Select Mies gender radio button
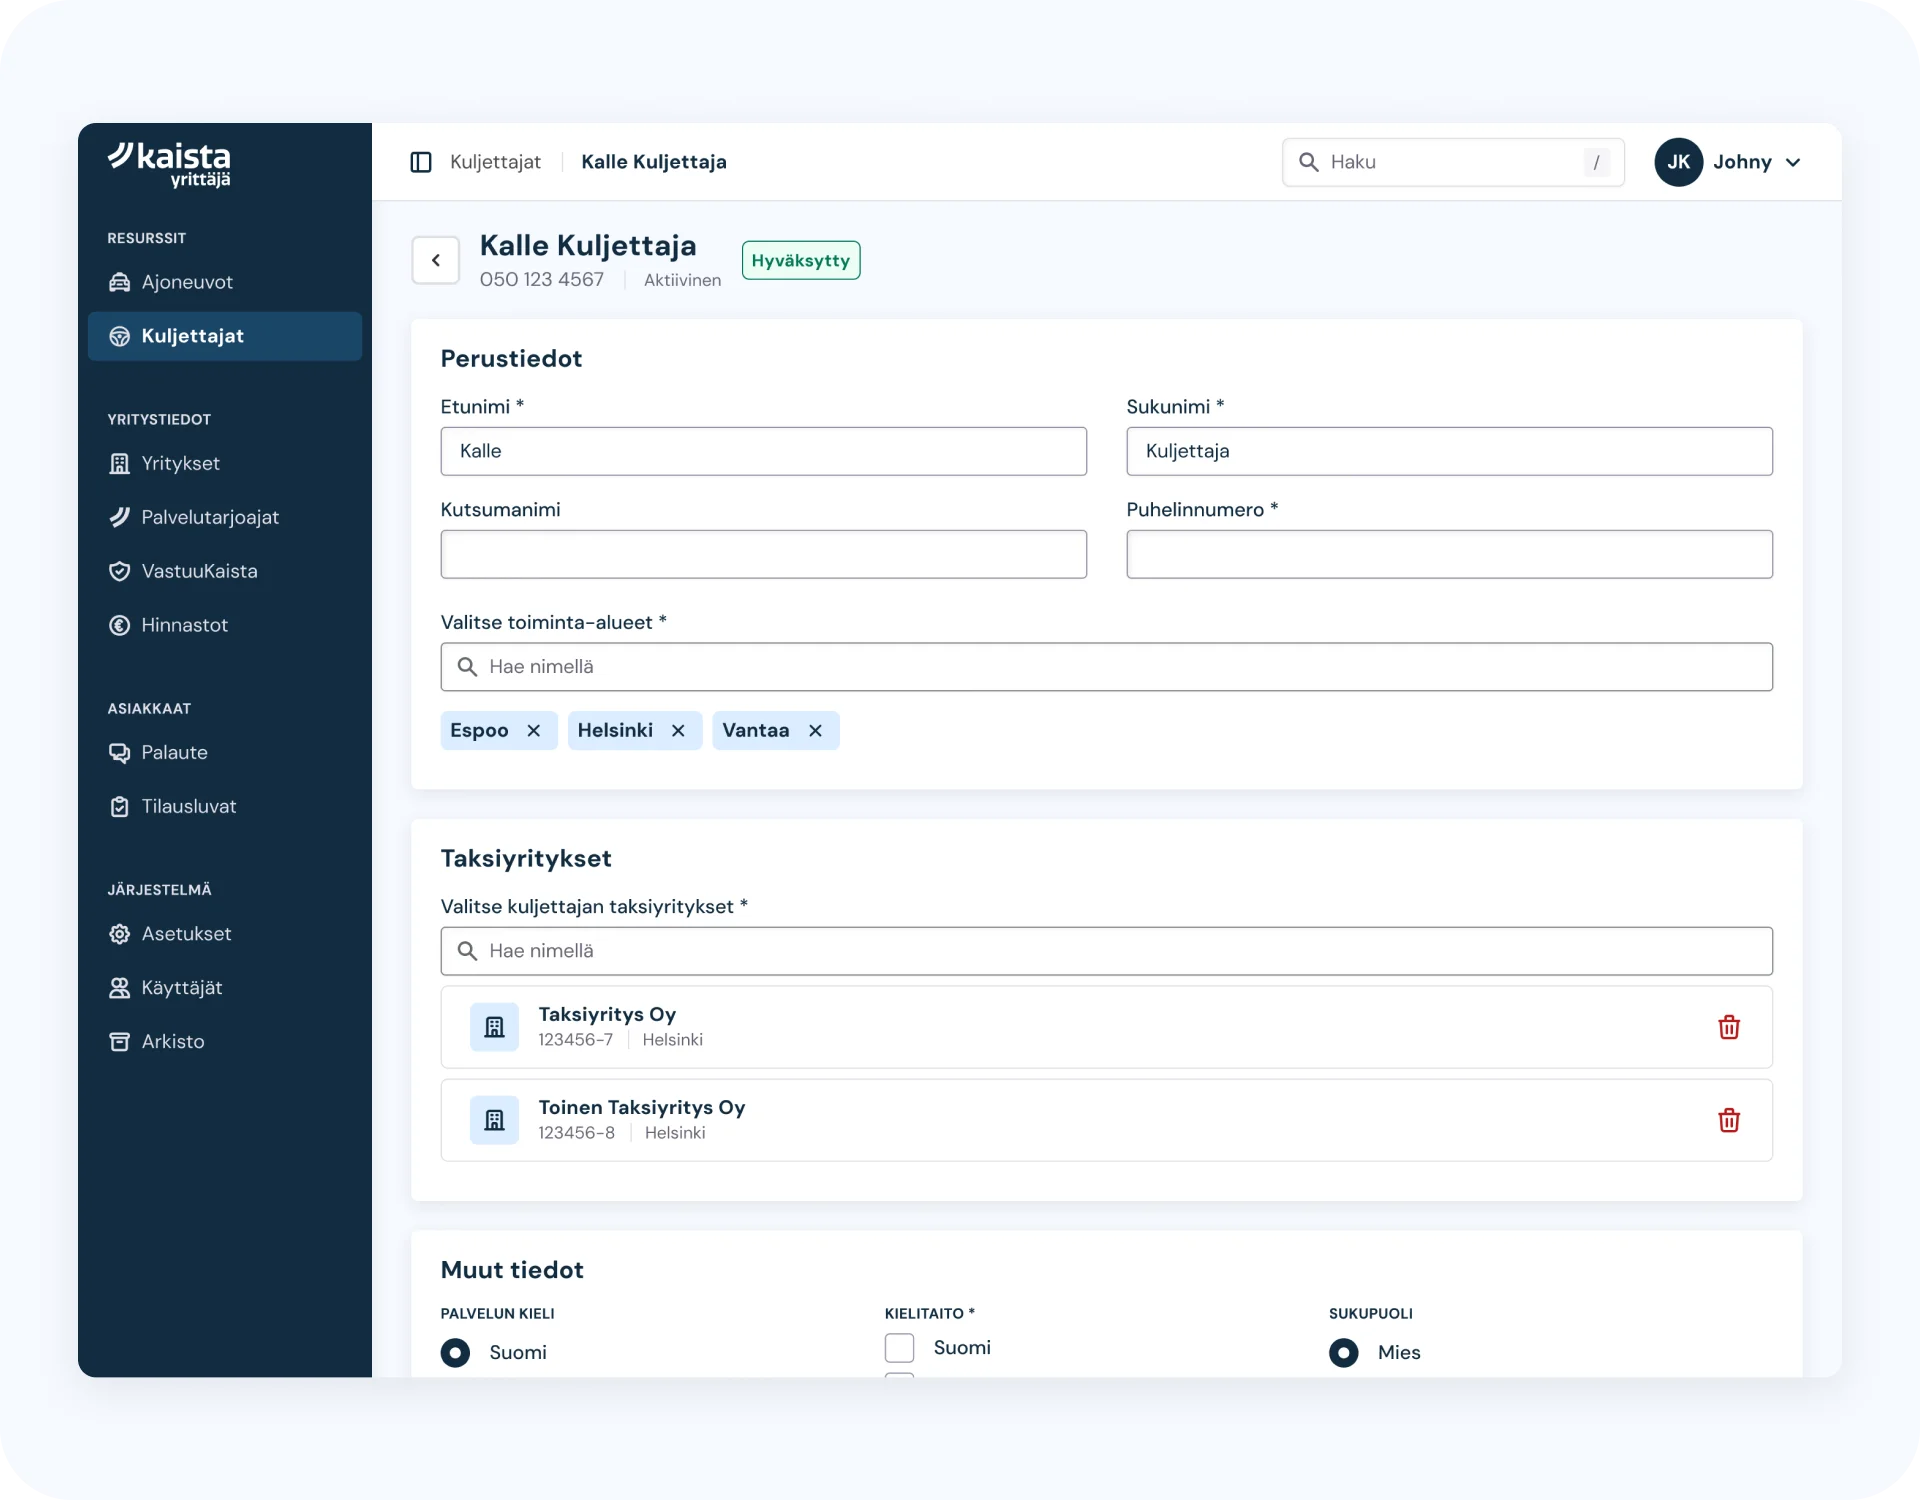 click(x=1343, y=1352)
